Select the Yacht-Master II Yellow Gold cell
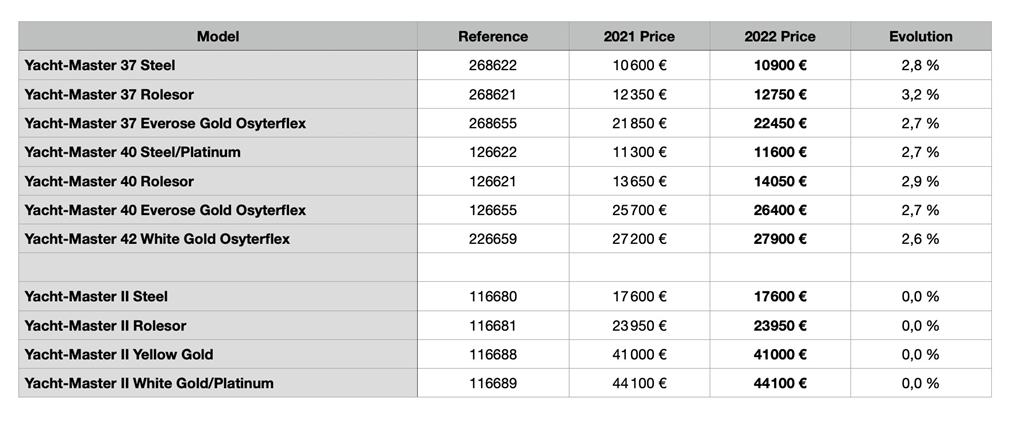 pos(119,354)
